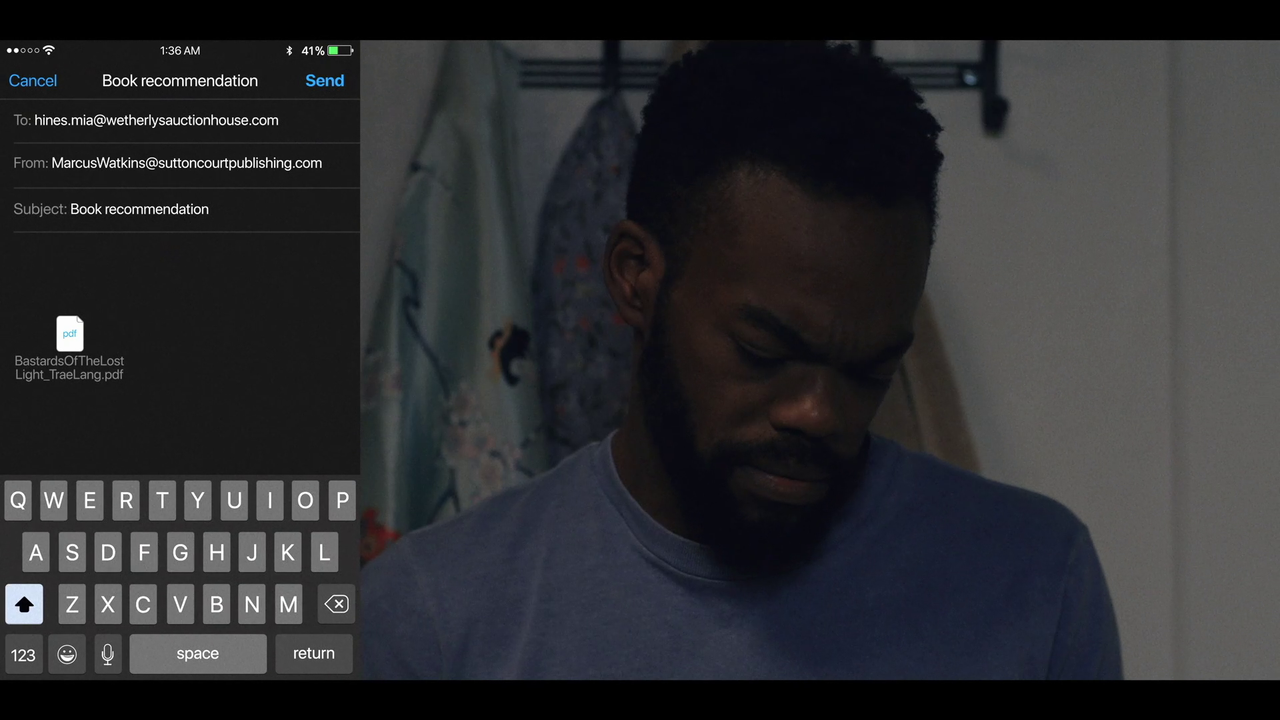This screenshot has height=720, width=1280.
Task: Tap the Bluetooth icon in status bar
Action: 289,51
